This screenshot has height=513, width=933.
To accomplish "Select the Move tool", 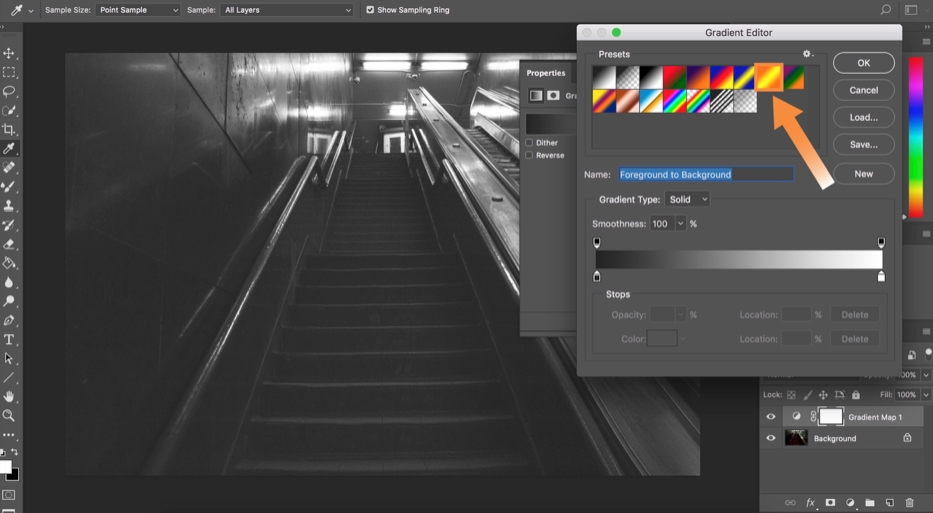I will point(9,54).
